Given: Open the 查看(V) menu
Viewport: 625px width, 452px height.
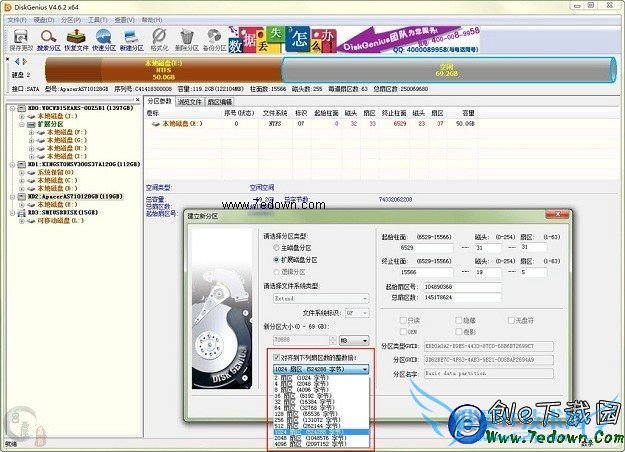Looking at the screenshot, I should [x=124, y=20].
